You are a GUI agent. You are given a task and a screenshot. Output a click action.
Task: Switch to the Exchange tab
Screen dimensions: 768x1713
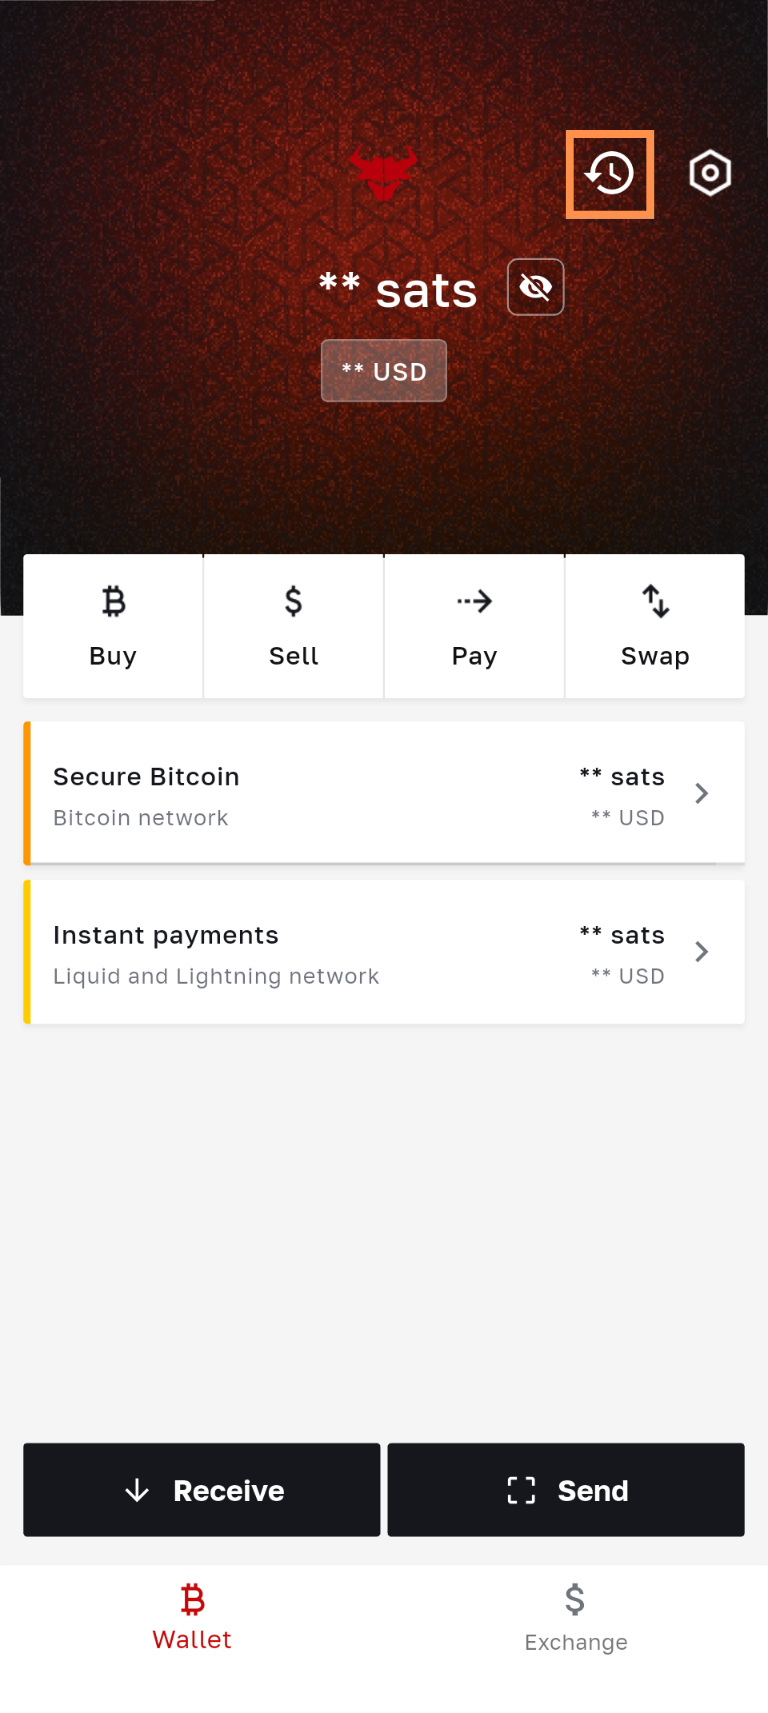coord(576,1616)
